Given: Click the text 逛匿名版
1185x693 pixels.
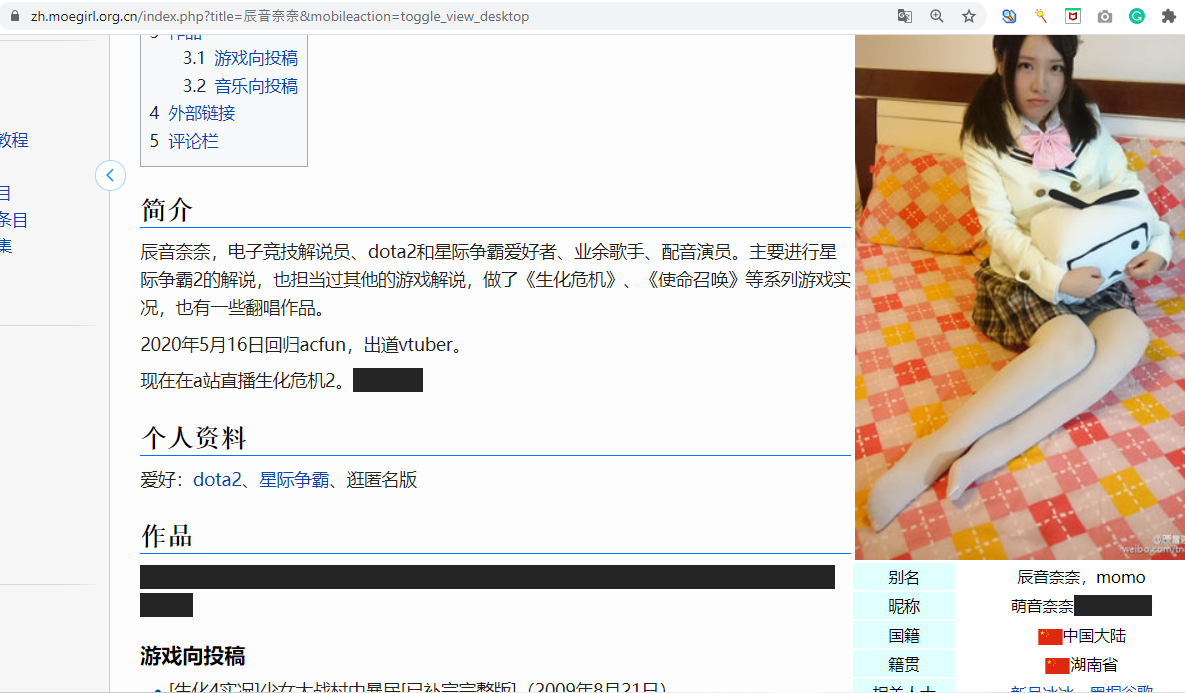Looking at the screenshot, I should (382, 480).
